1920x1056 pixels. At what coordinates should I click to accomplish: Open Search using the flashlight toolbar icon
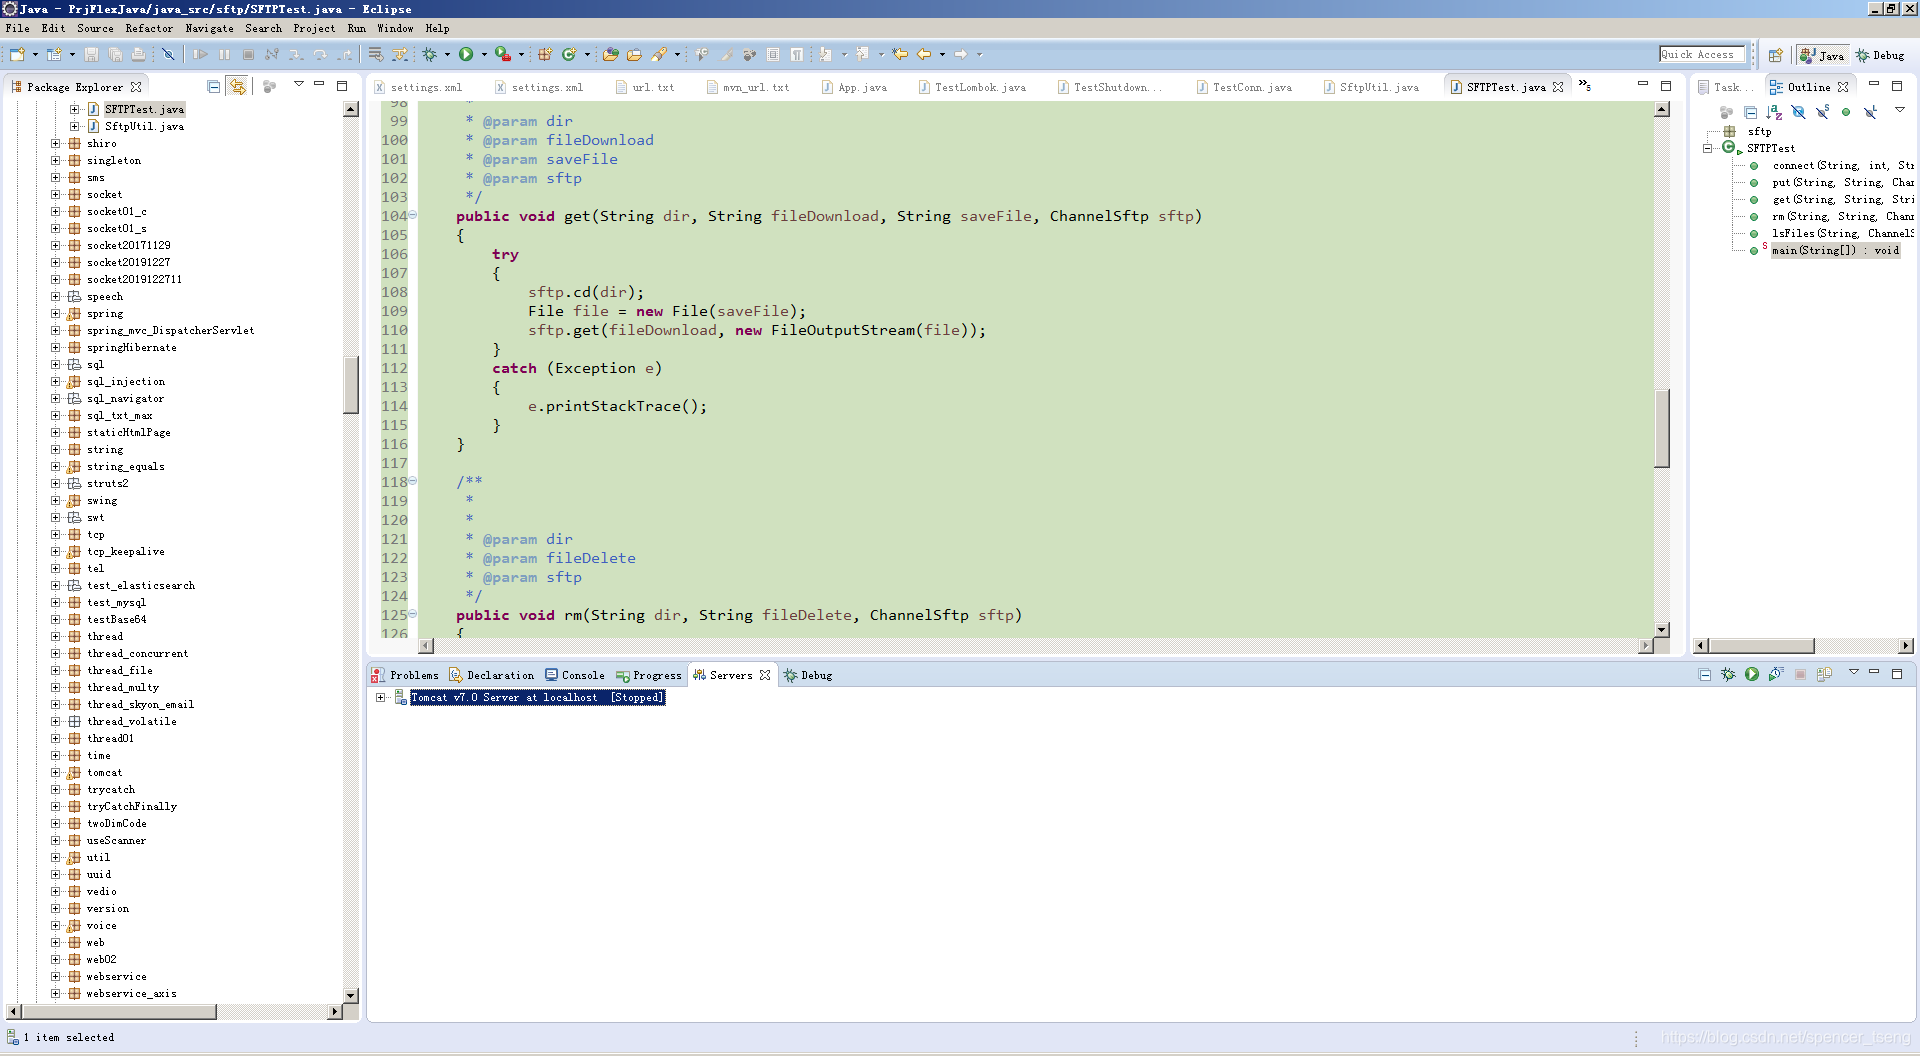coord(659,55)
